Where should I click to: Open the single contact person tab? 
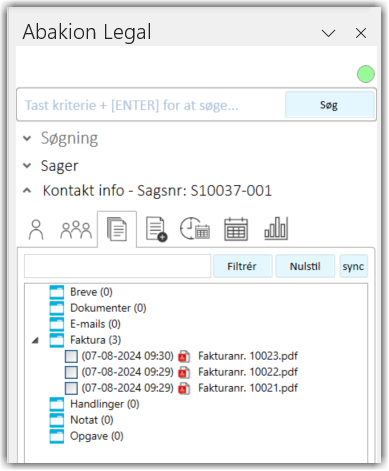tap(36, 230)
